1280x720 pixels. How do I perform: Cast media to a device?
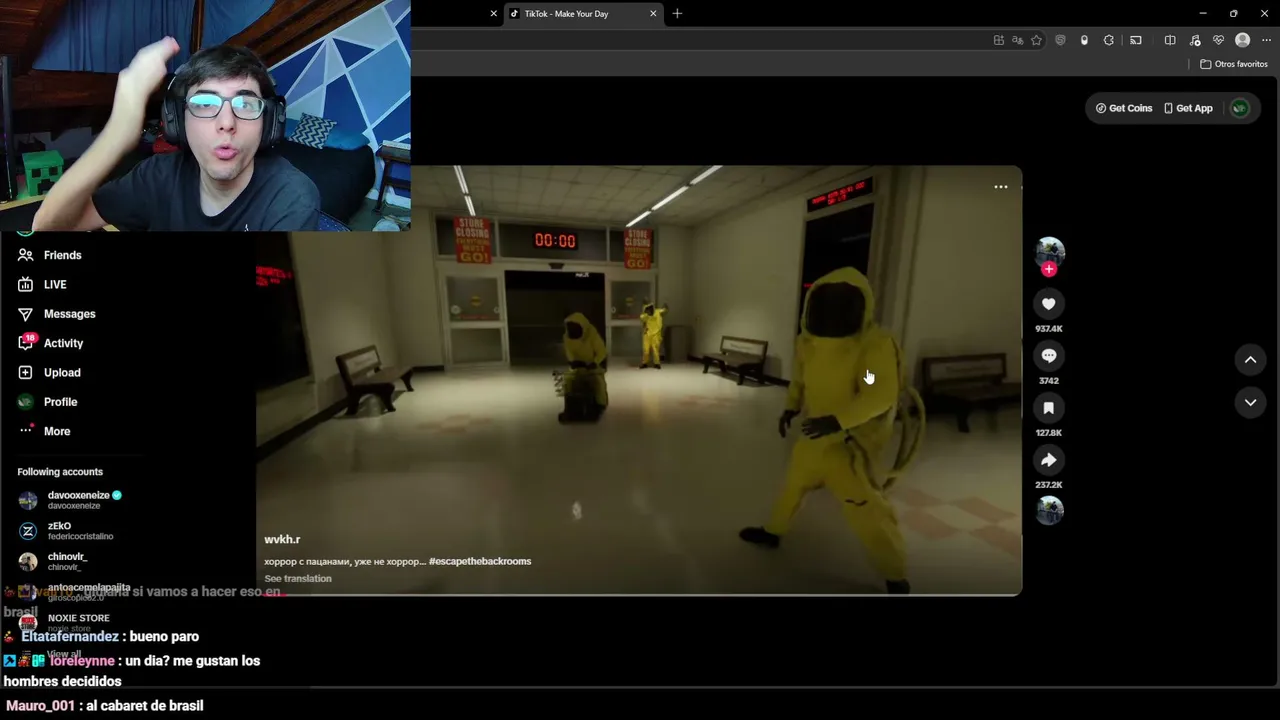pyautogui.click(x=1136, y=40)
